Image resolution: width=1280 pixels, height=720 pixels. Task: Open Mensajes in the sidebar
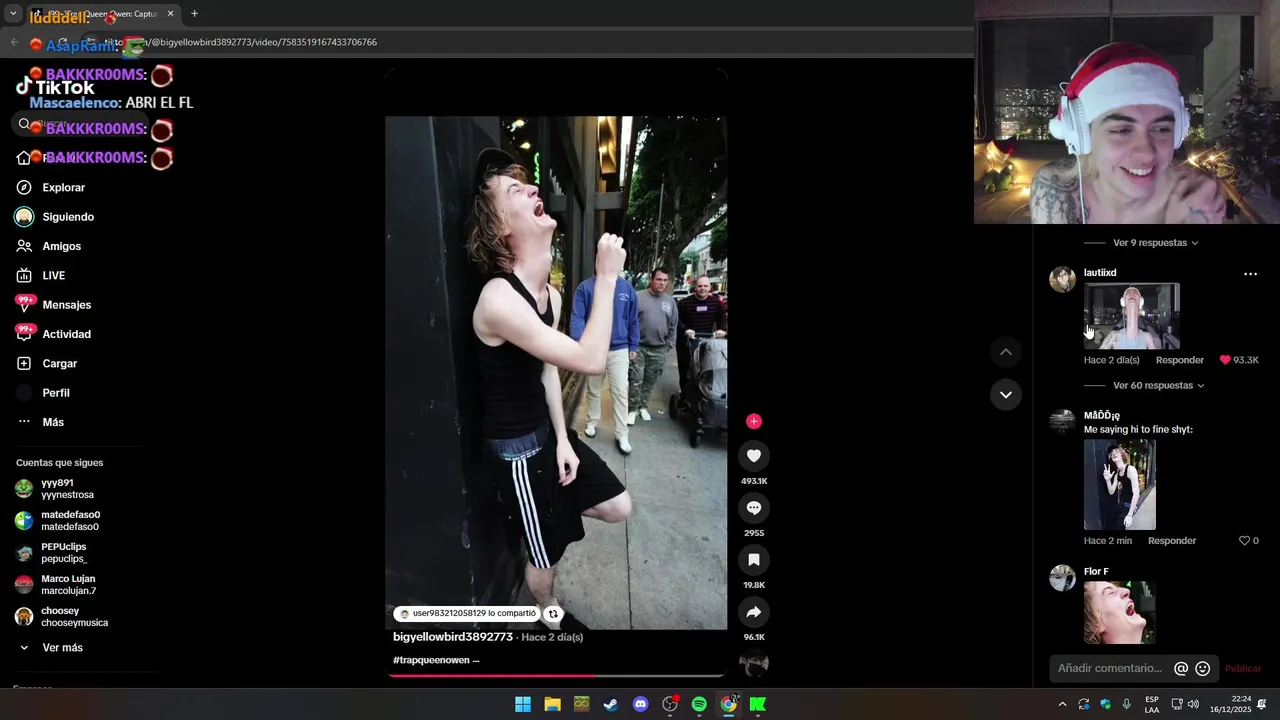[67, 305]
